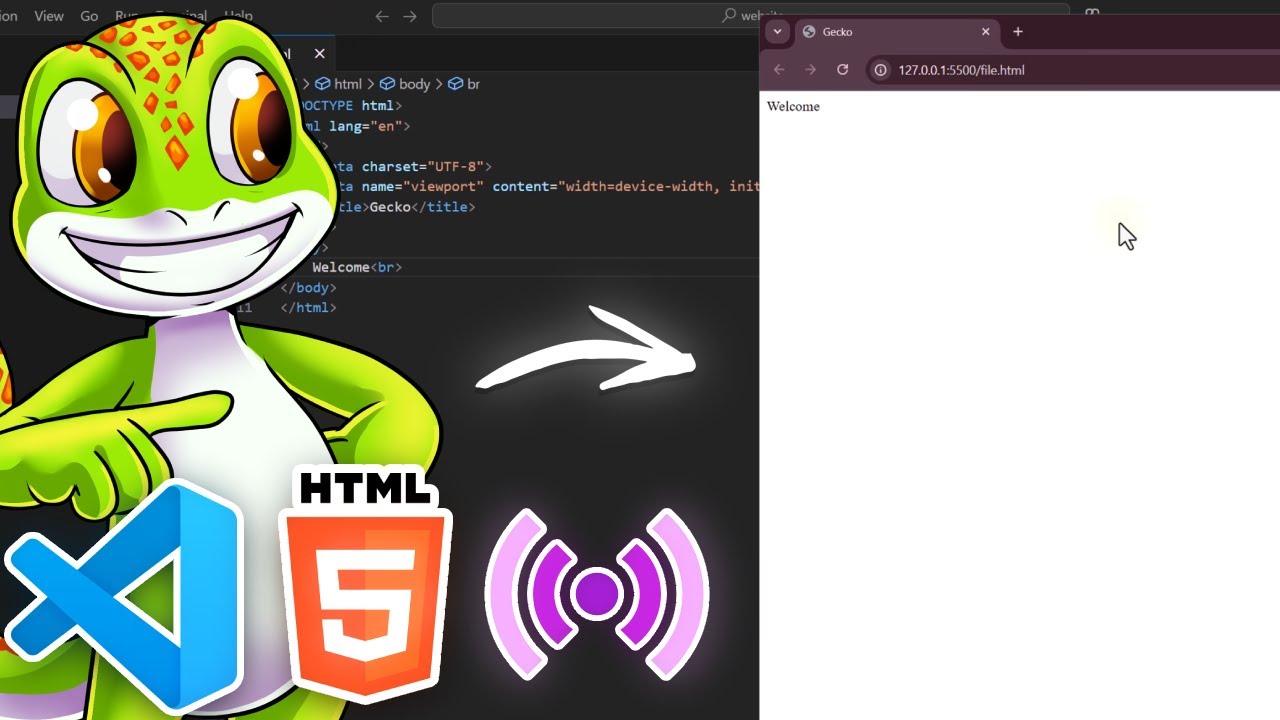This screenshot has width=1280, height=720.
Task: Click the </html> closing tag line
Action: coord(309,307)
